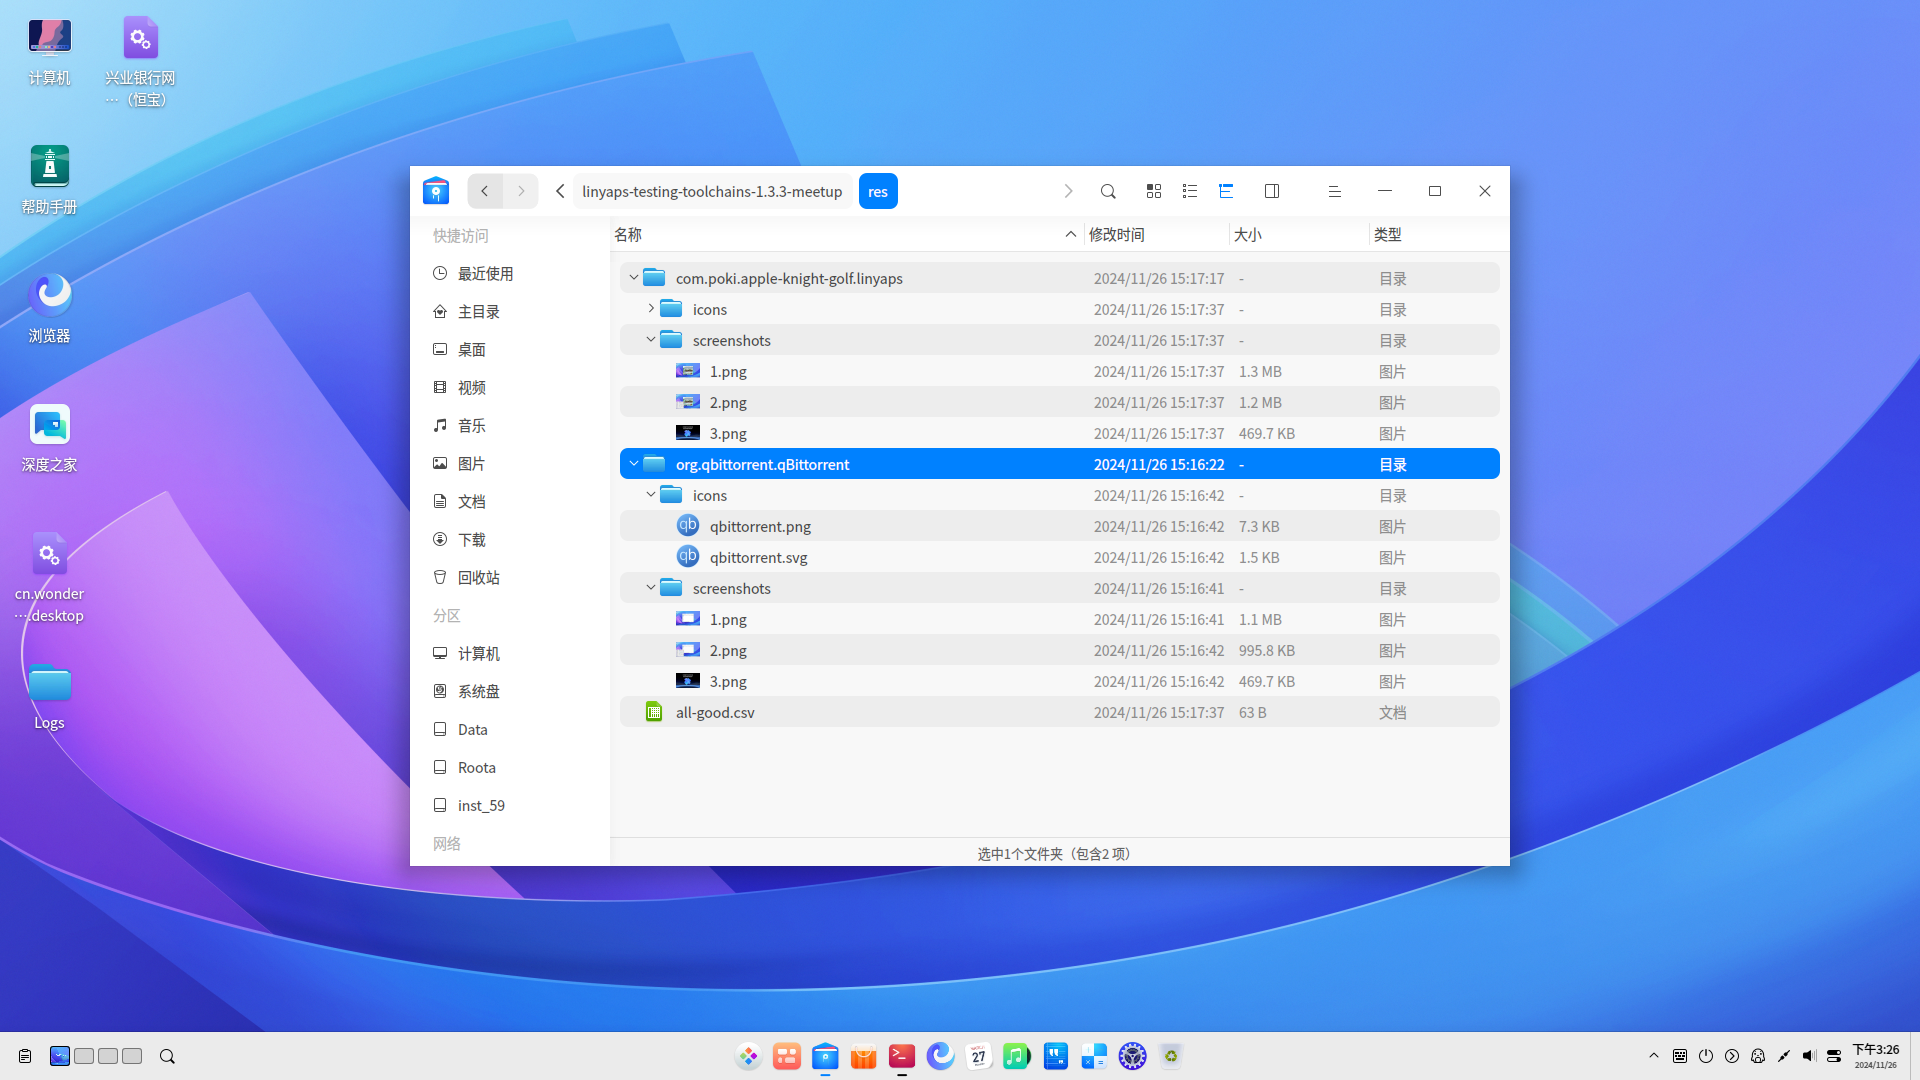Open the terminal icon in taskbar

pos(902,1056)
